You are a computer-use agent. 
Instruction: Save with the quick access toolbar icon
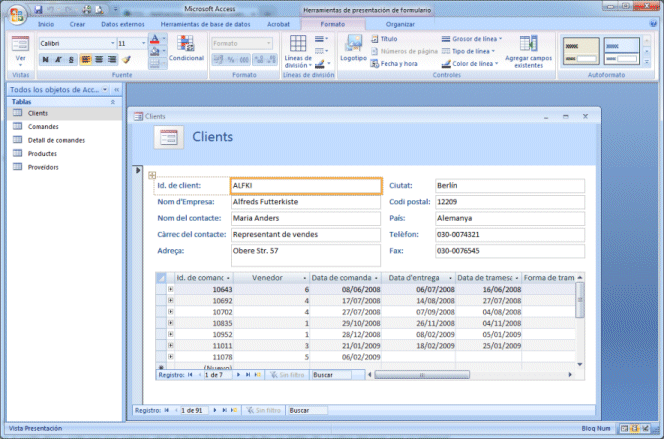(x=38, y=9)
